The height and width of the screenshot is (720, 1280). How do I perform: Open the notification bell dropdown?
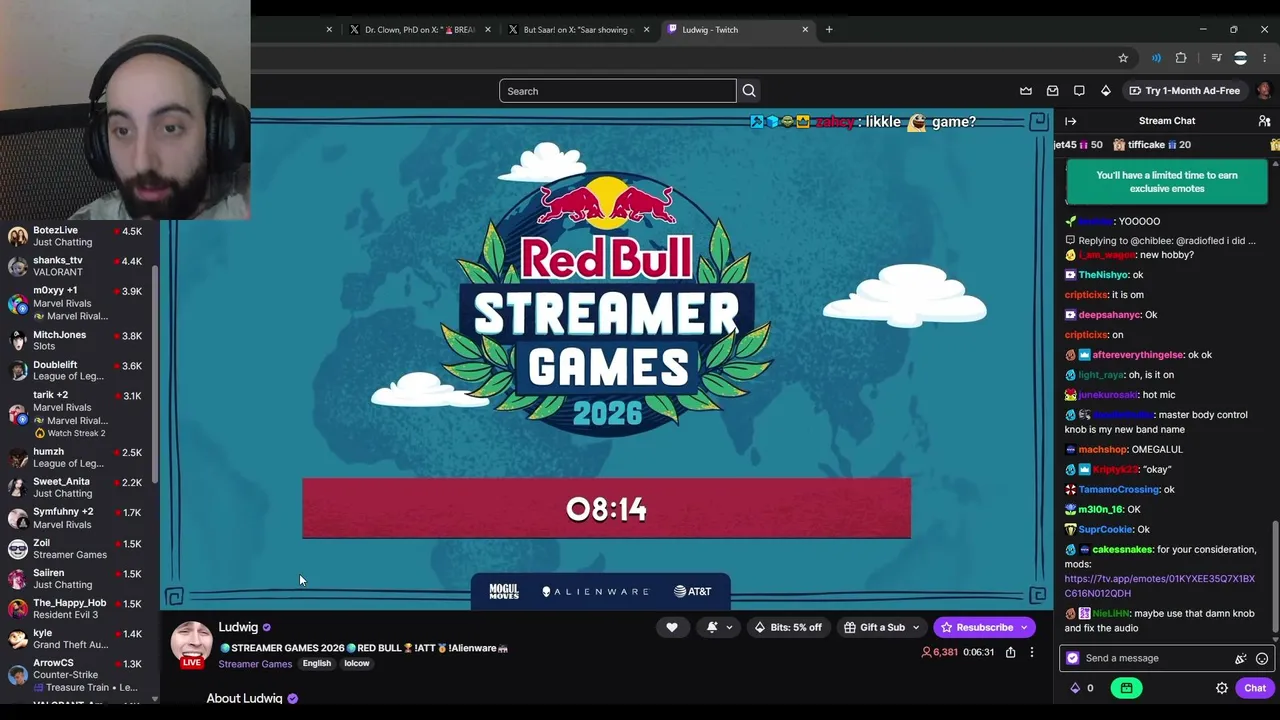coord(719,627)
